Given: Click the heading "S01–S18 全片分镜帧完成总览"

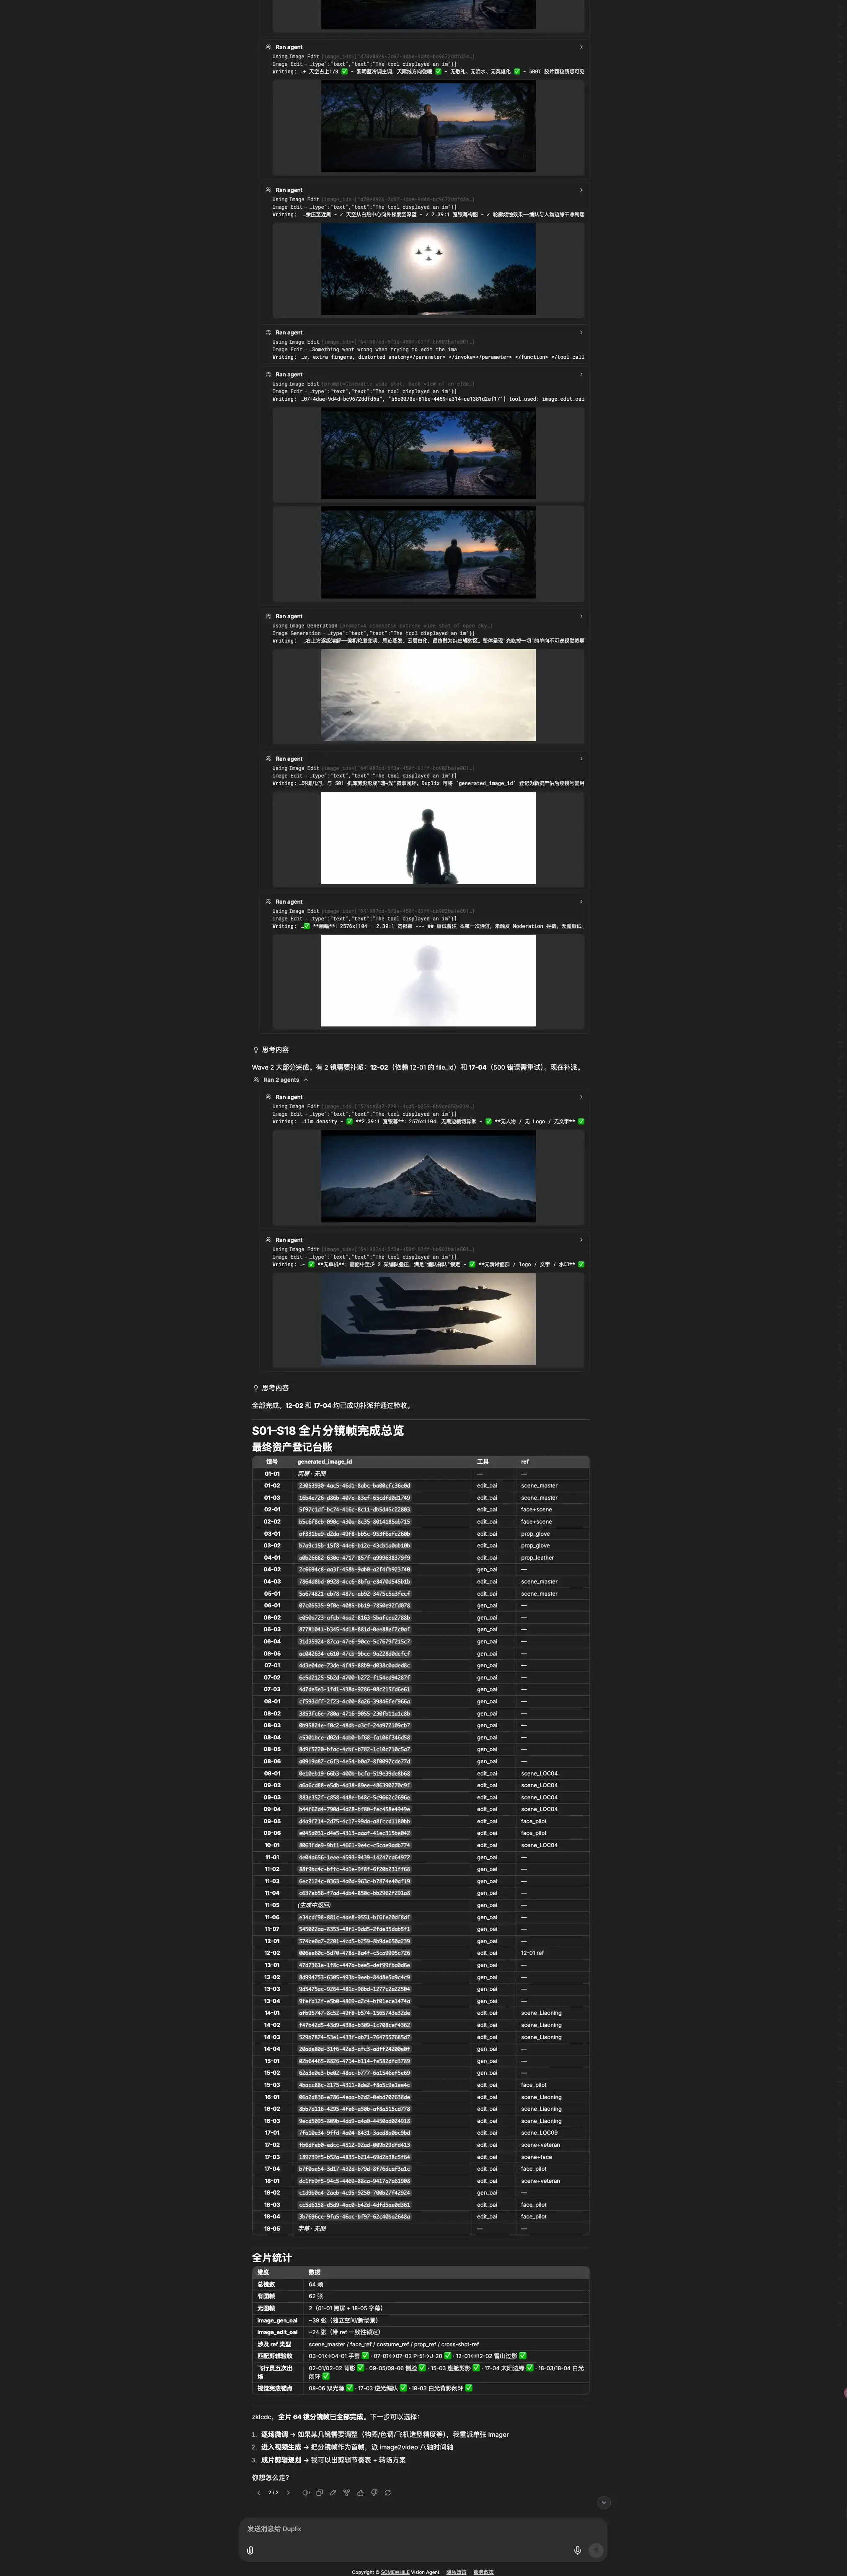Looking at the screenshot, I should tap(328, 1431).
